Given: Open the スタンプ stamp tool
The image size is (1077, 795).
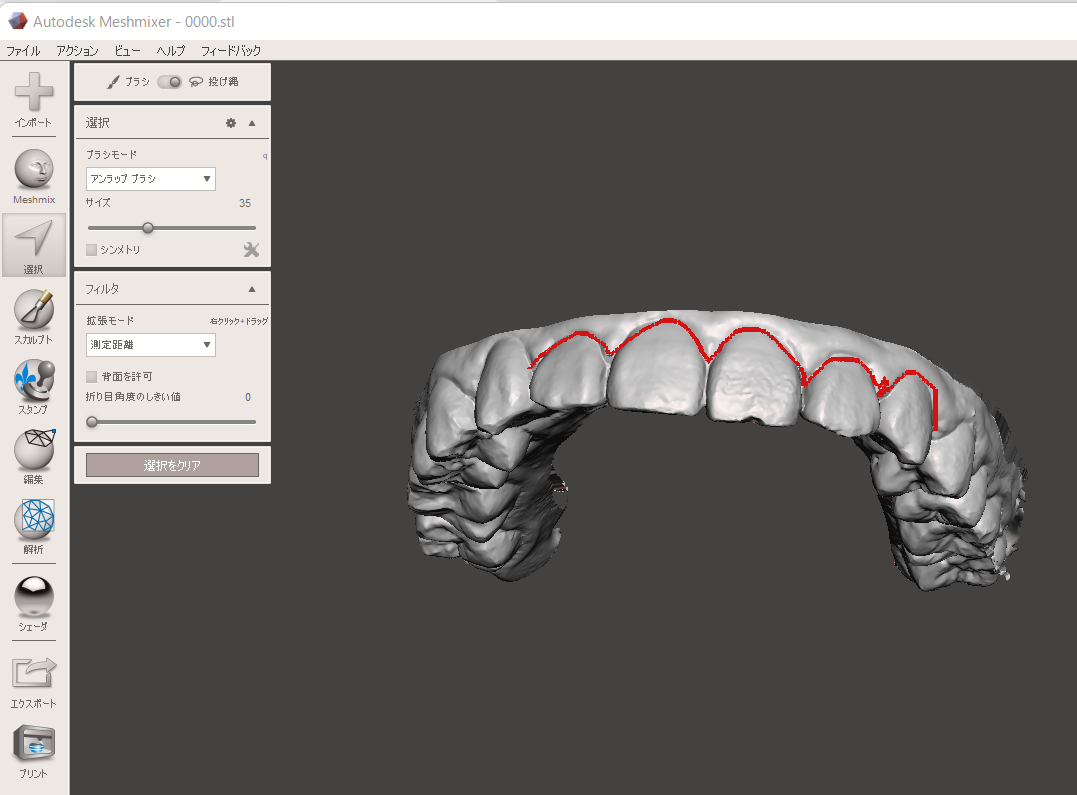Looking at the screenshot, I should click(x=34, y=379).
